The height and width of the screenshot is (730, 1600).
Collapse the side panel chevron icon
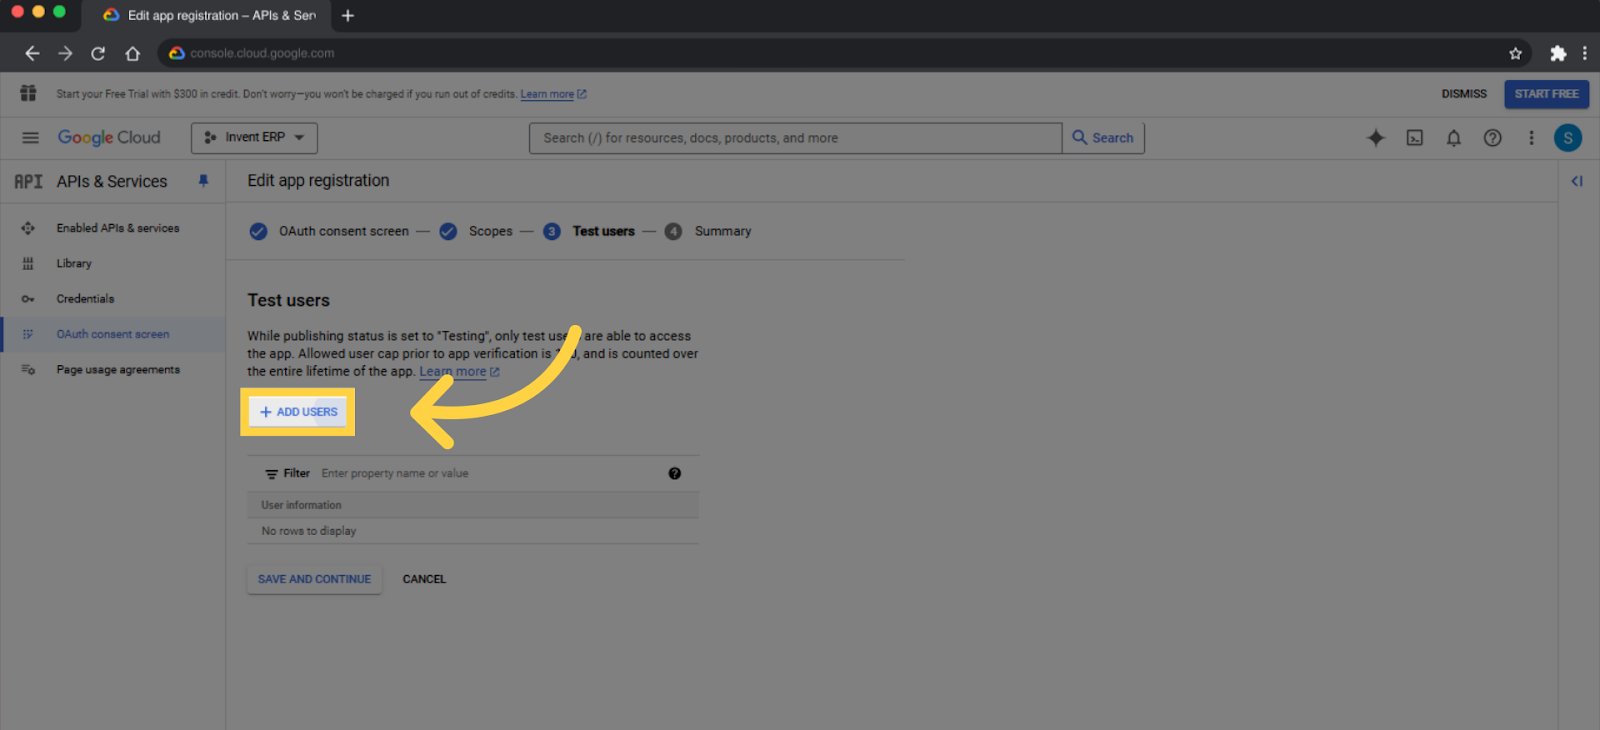pyautogui.click(x=1577, y=181)
